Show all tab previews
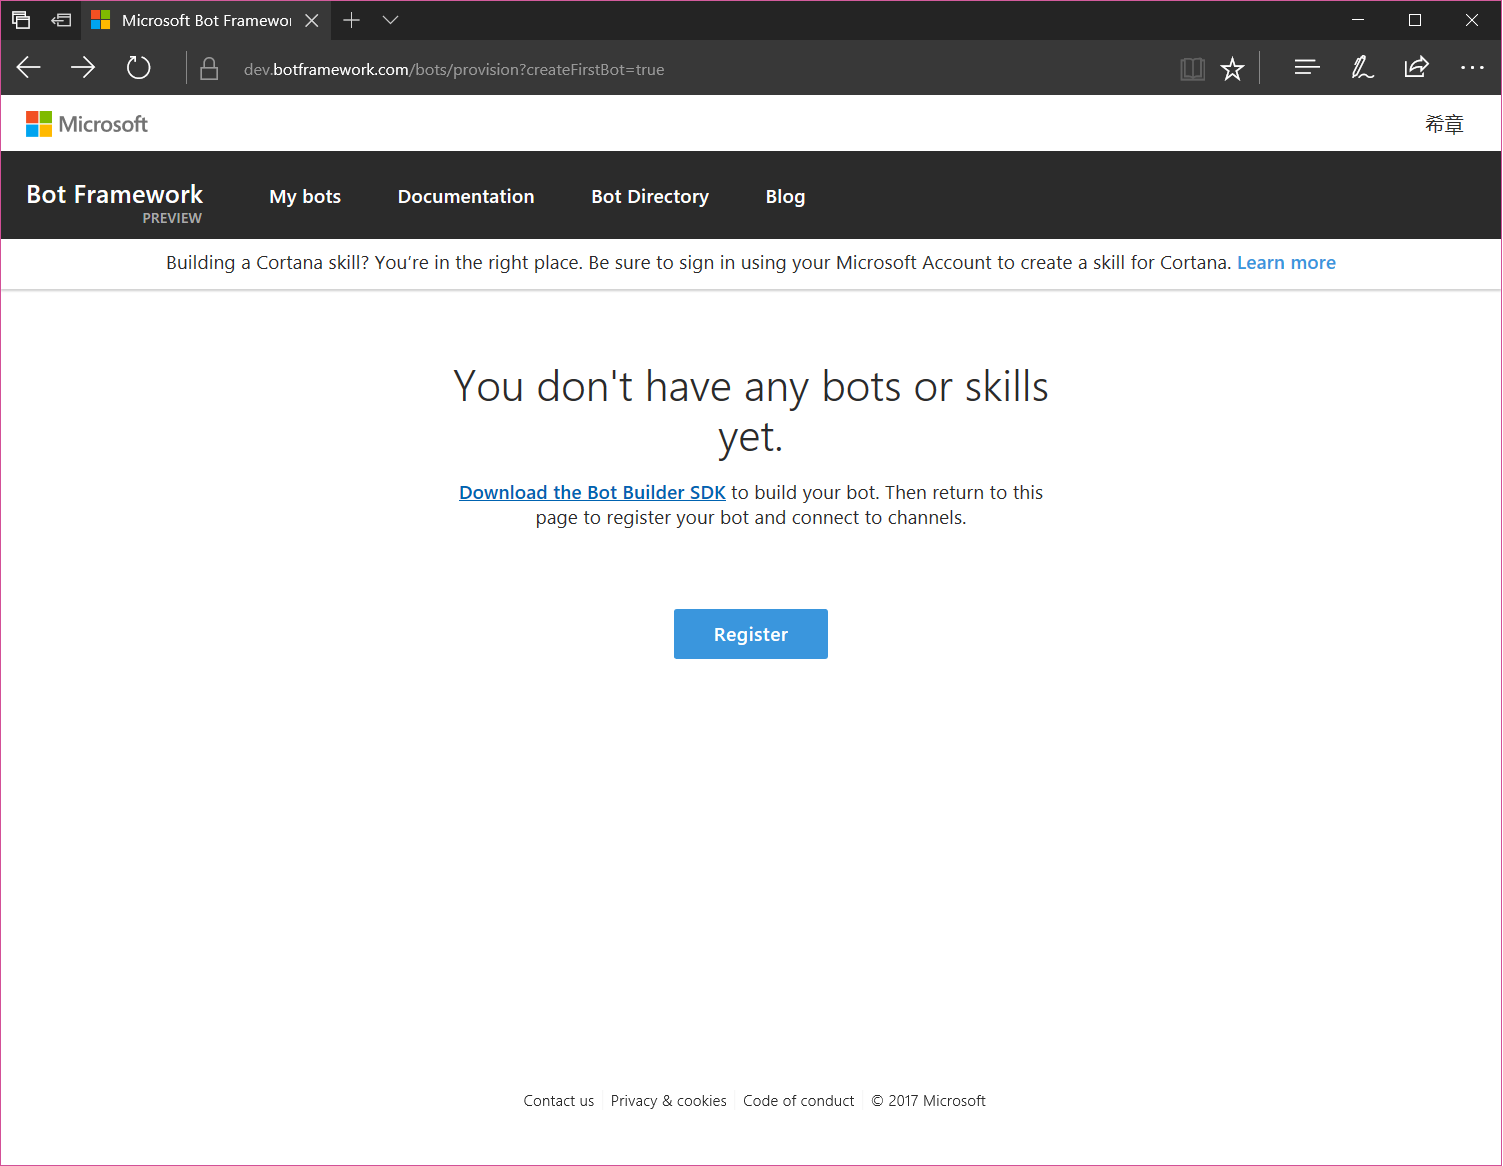This screenshot has height=1166, width=1503. (20, 19)
